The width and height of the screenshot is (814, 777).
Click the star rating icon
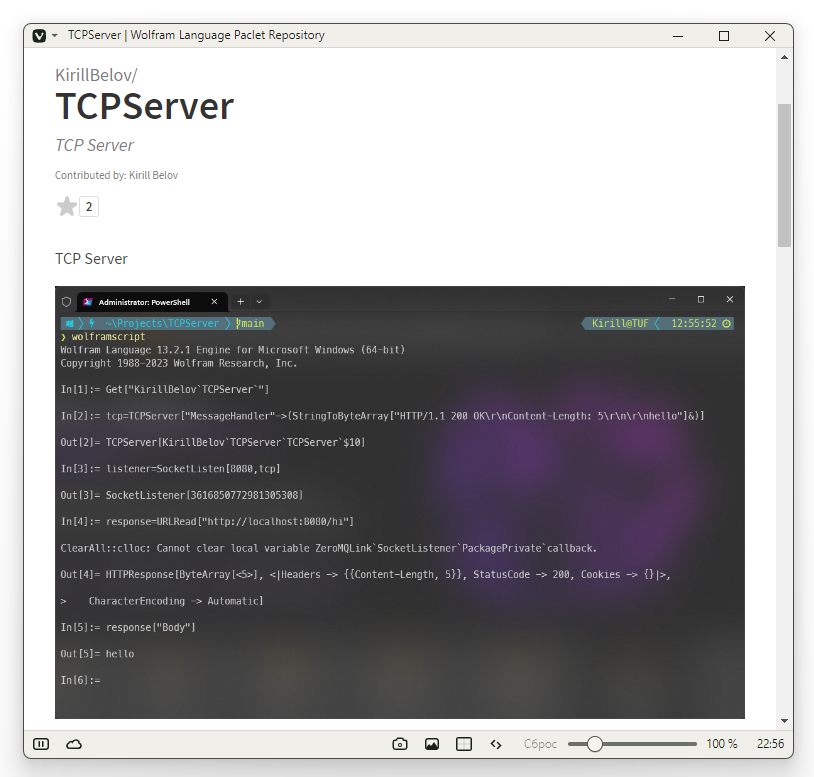[x=66, y=207]
